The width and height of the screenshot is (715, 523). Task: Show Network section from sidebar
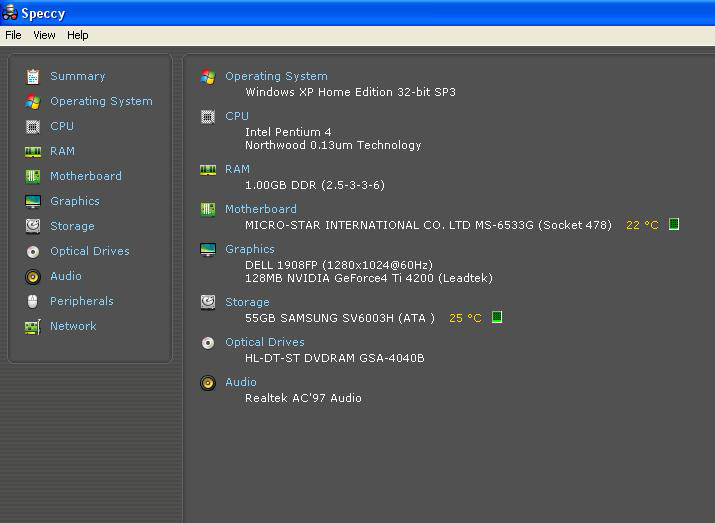73,326
